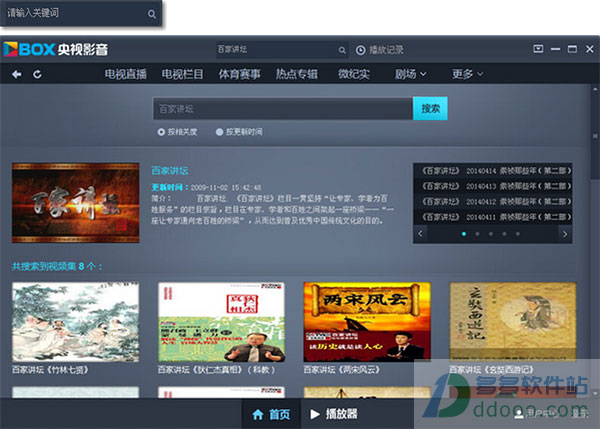
Task: Click the 百家讲坛《狄仁杰真相》 caption
Action: (217, 370)
